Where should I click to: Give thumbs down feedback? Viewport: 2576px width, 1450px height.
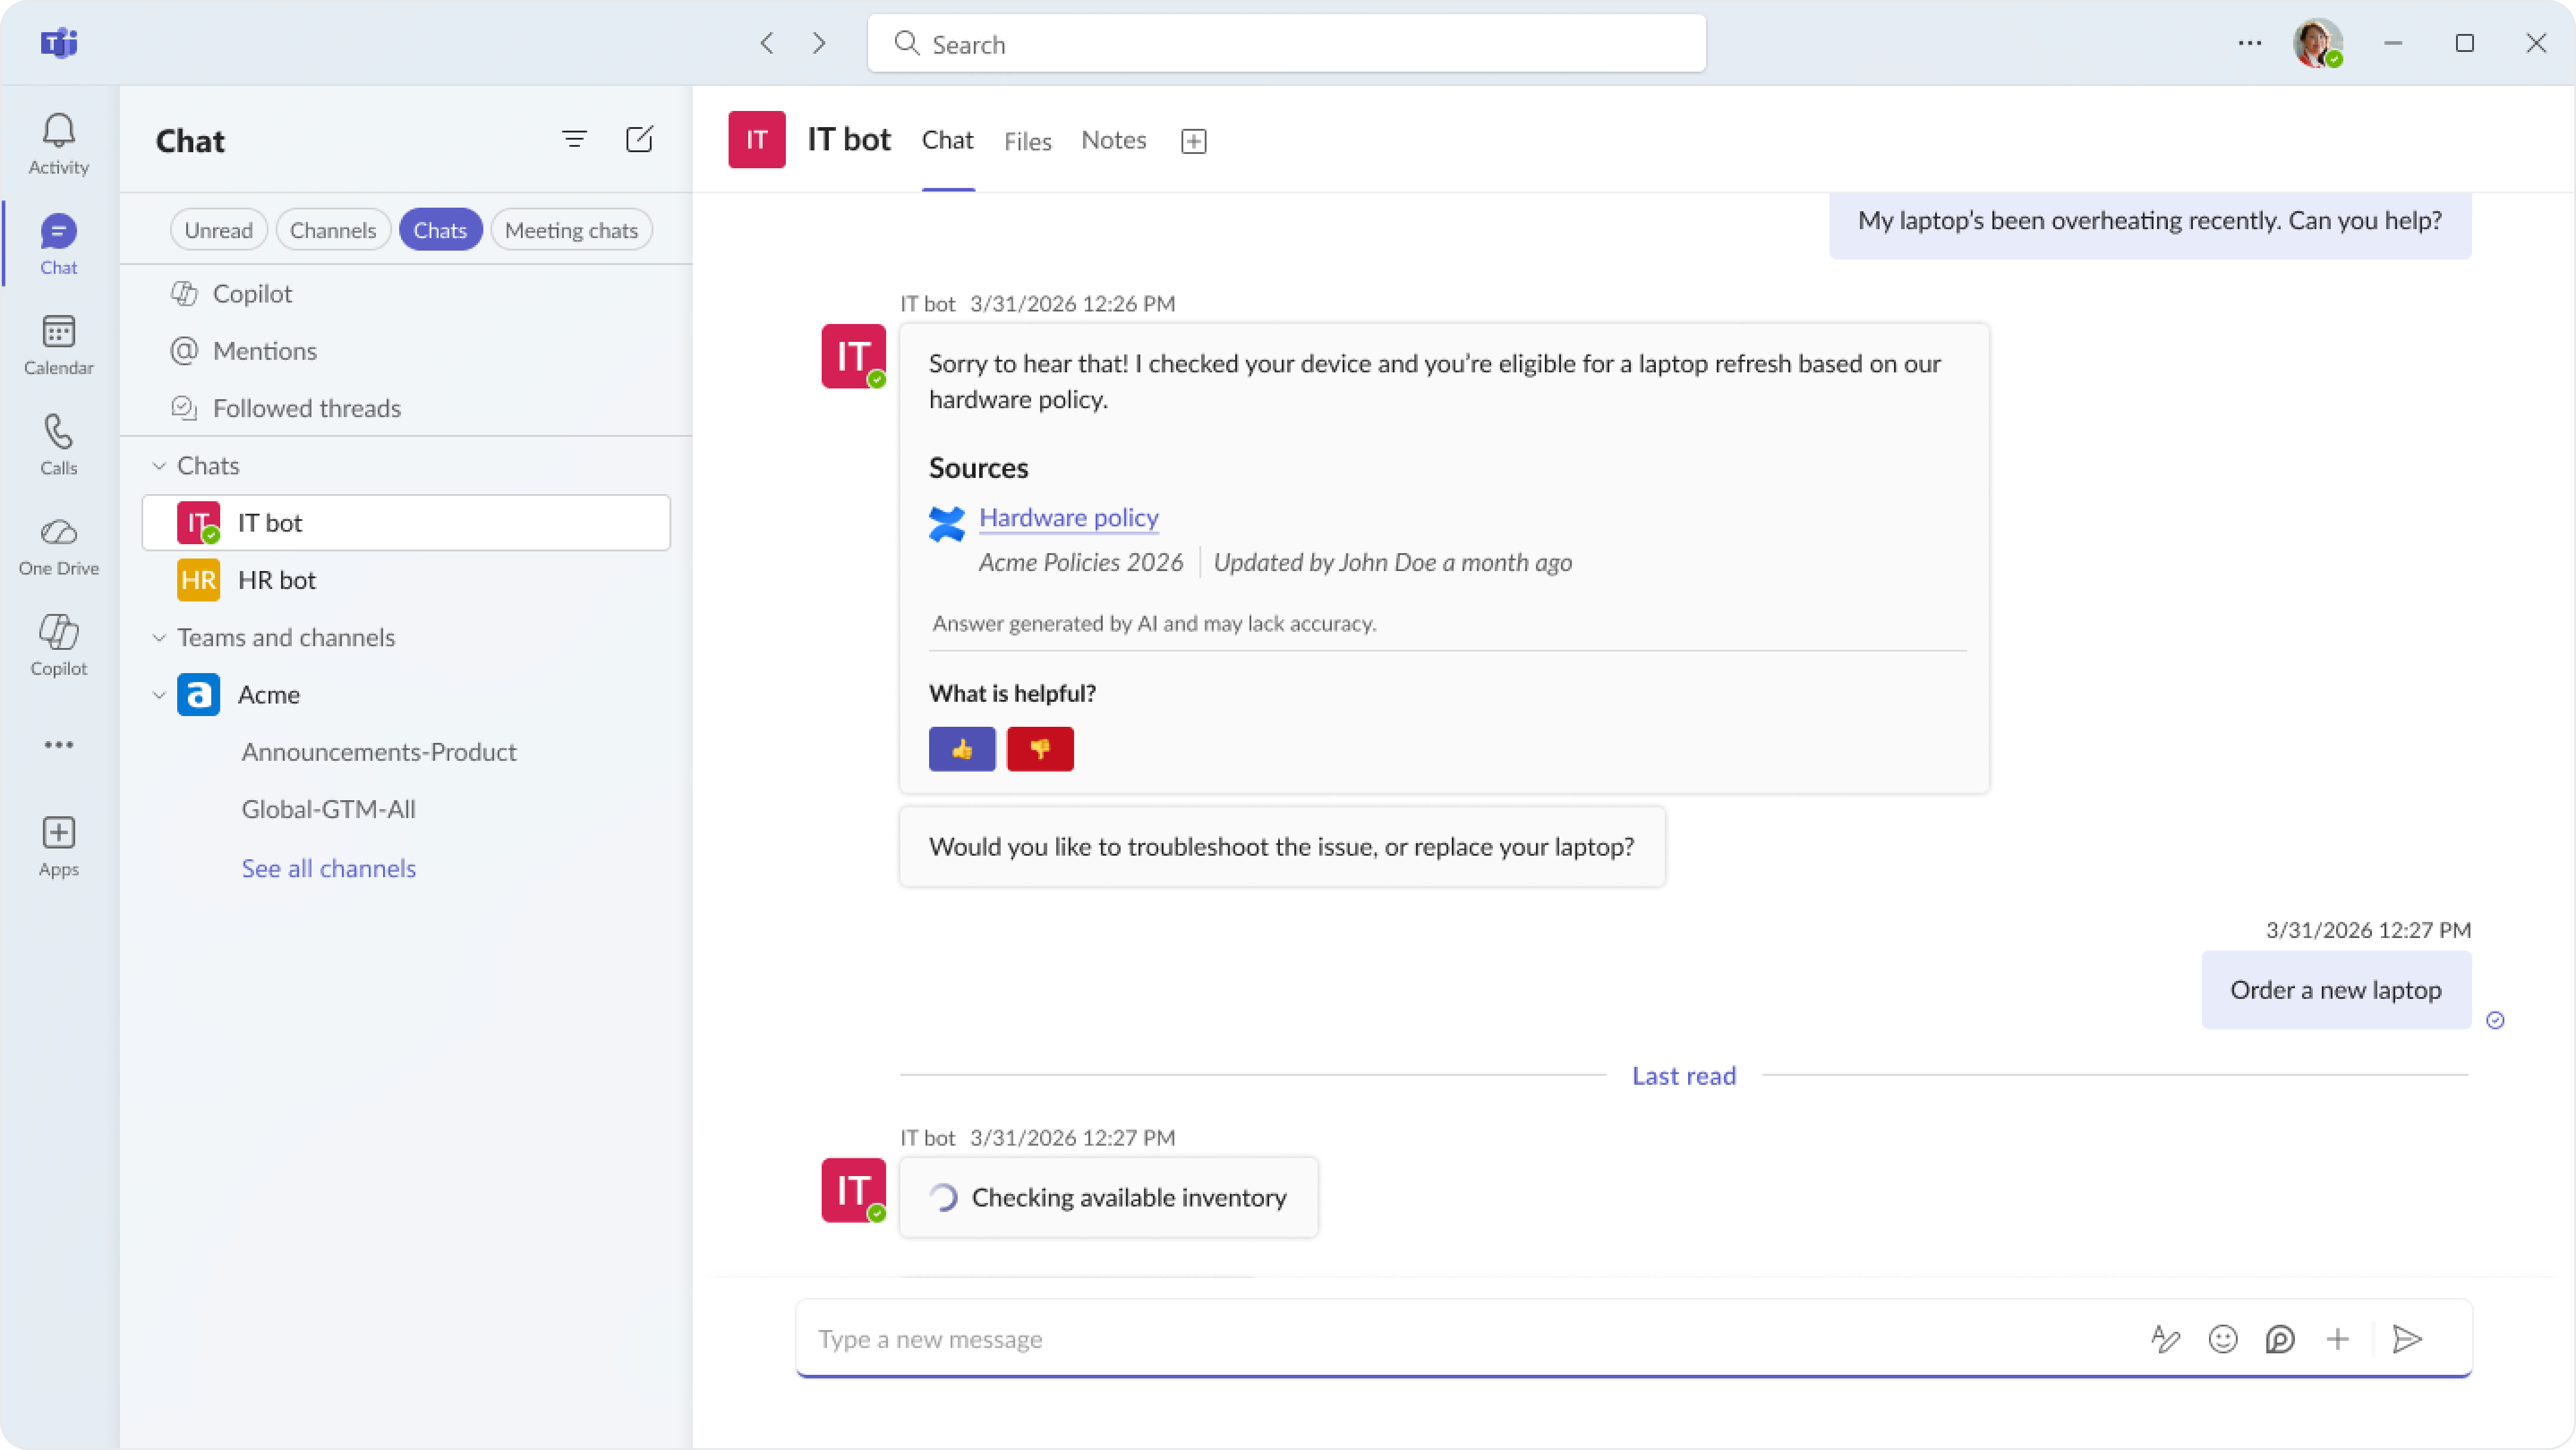coord(1040,749)
